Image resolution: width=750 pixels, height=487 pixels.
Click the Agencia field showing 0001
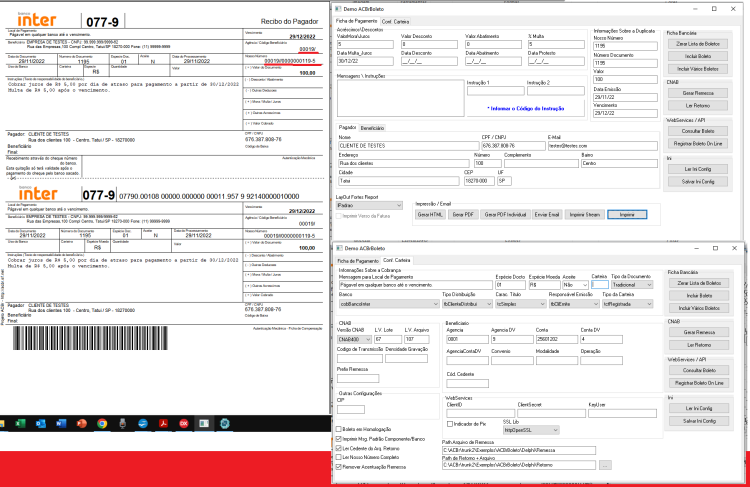467,339
